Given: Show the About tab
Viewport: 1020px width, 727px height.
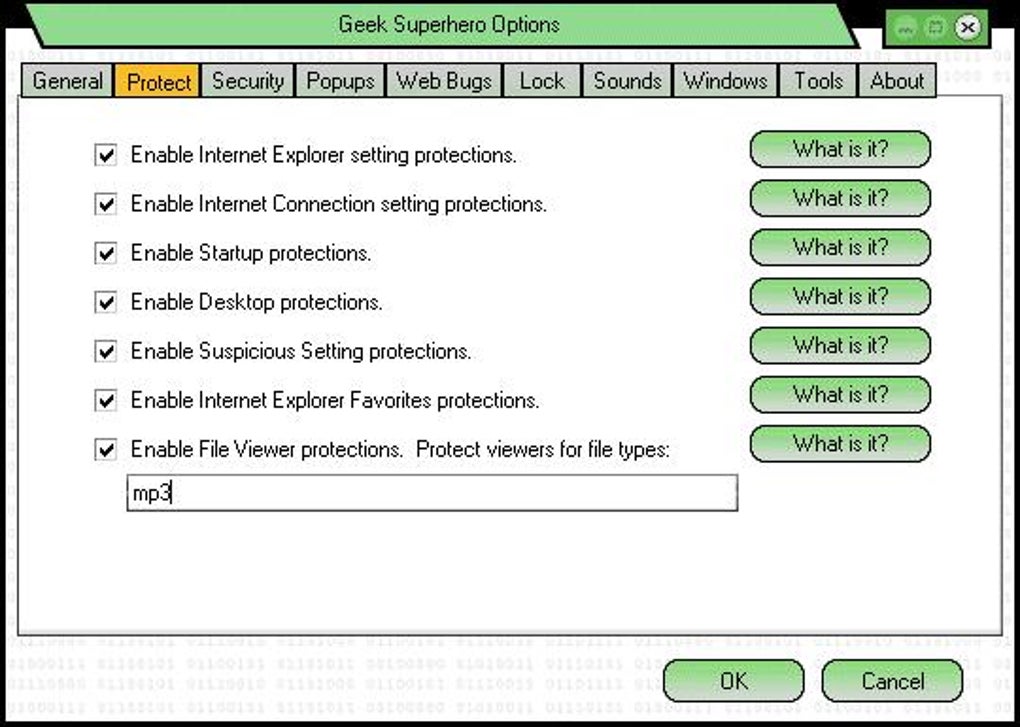Looking at the screenshot, I should click(x=897, y=81).
